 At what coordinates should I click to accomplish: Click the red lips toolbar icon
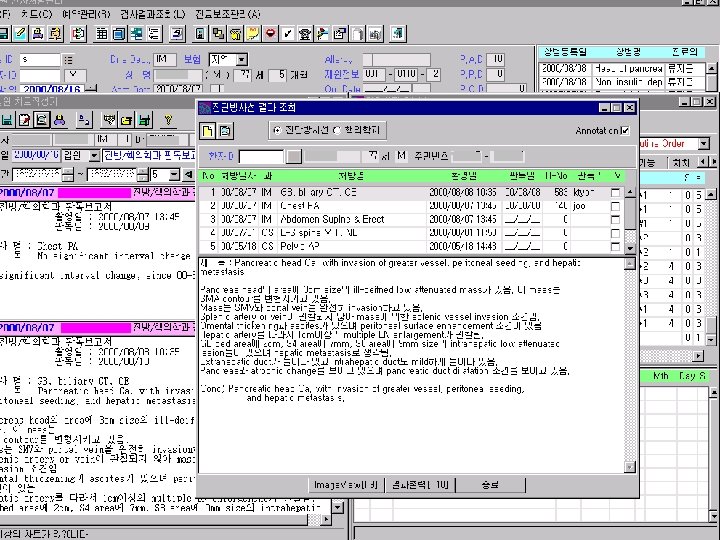pyautogui.click(x=270, y=34)
